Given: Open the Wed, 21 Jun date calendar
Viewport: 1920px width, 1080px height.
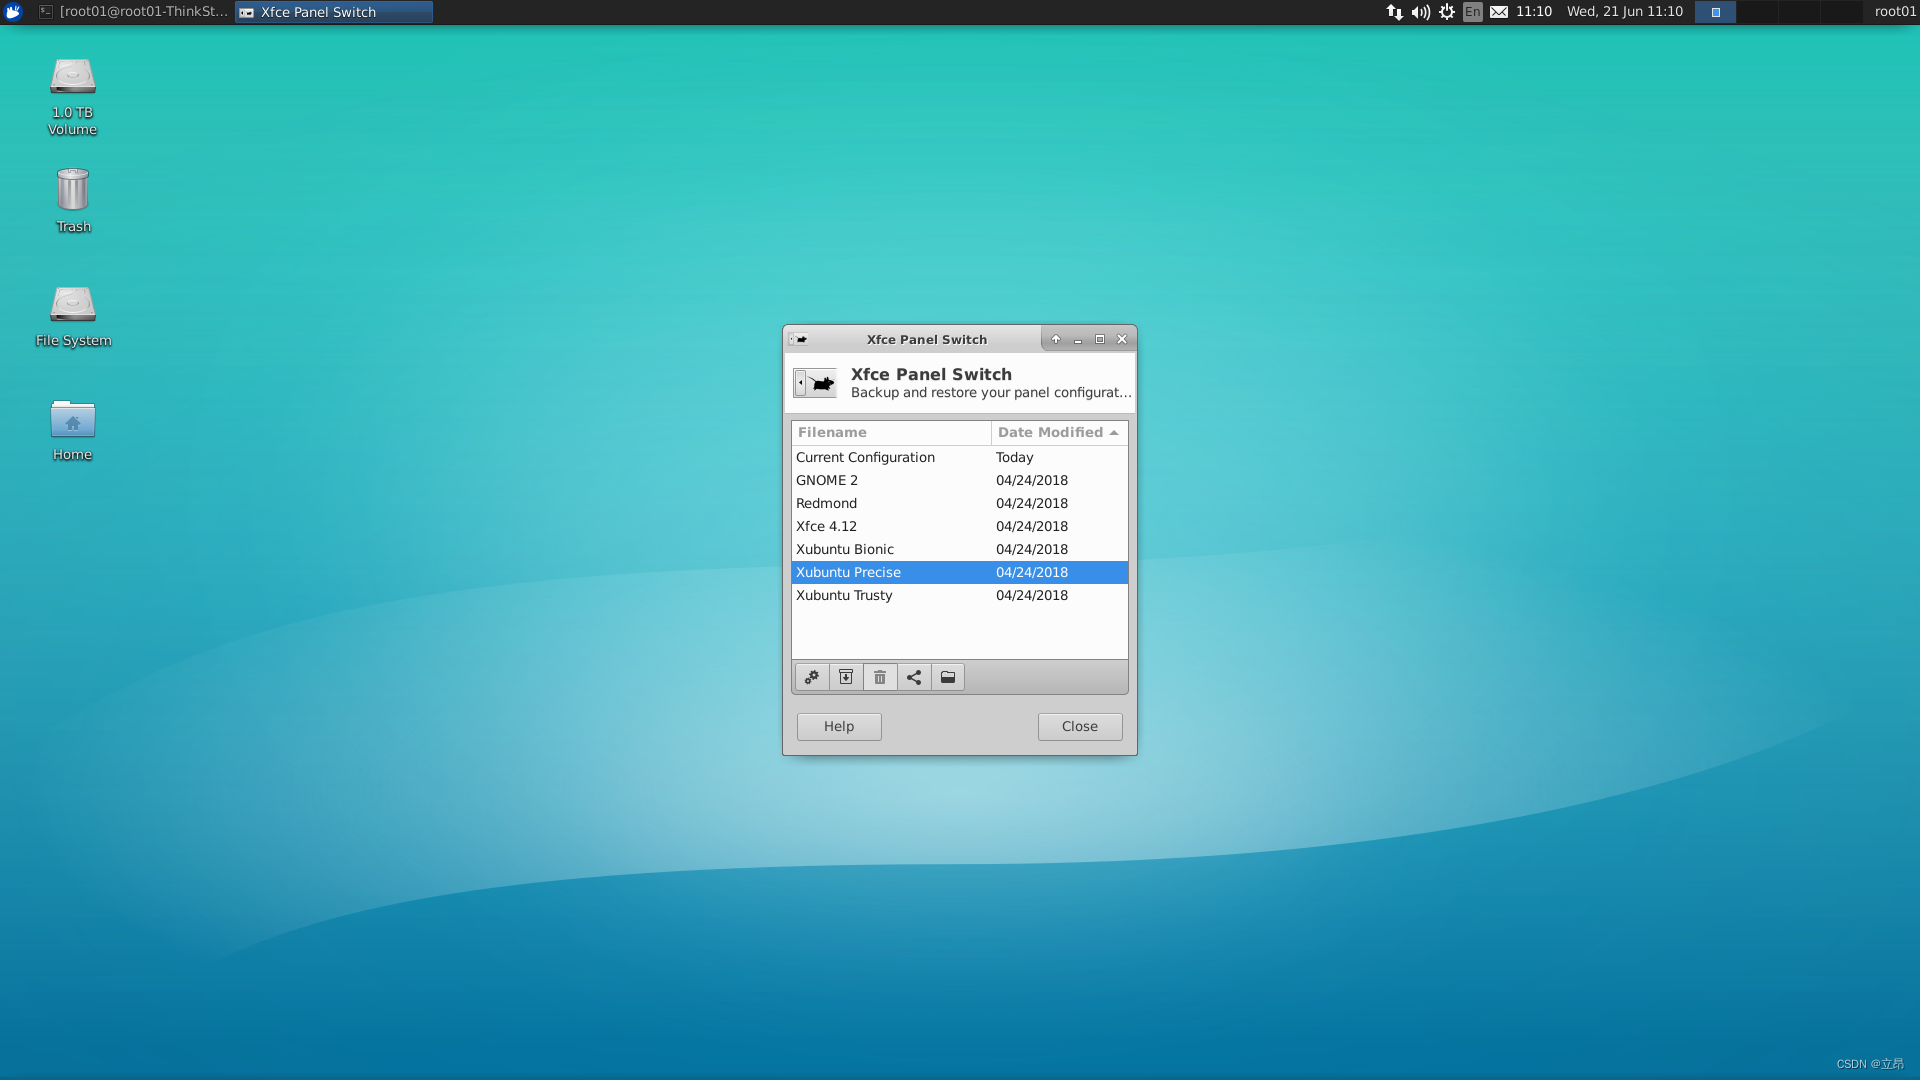Looking at the screenshot, I should (x=1625, y=12).
